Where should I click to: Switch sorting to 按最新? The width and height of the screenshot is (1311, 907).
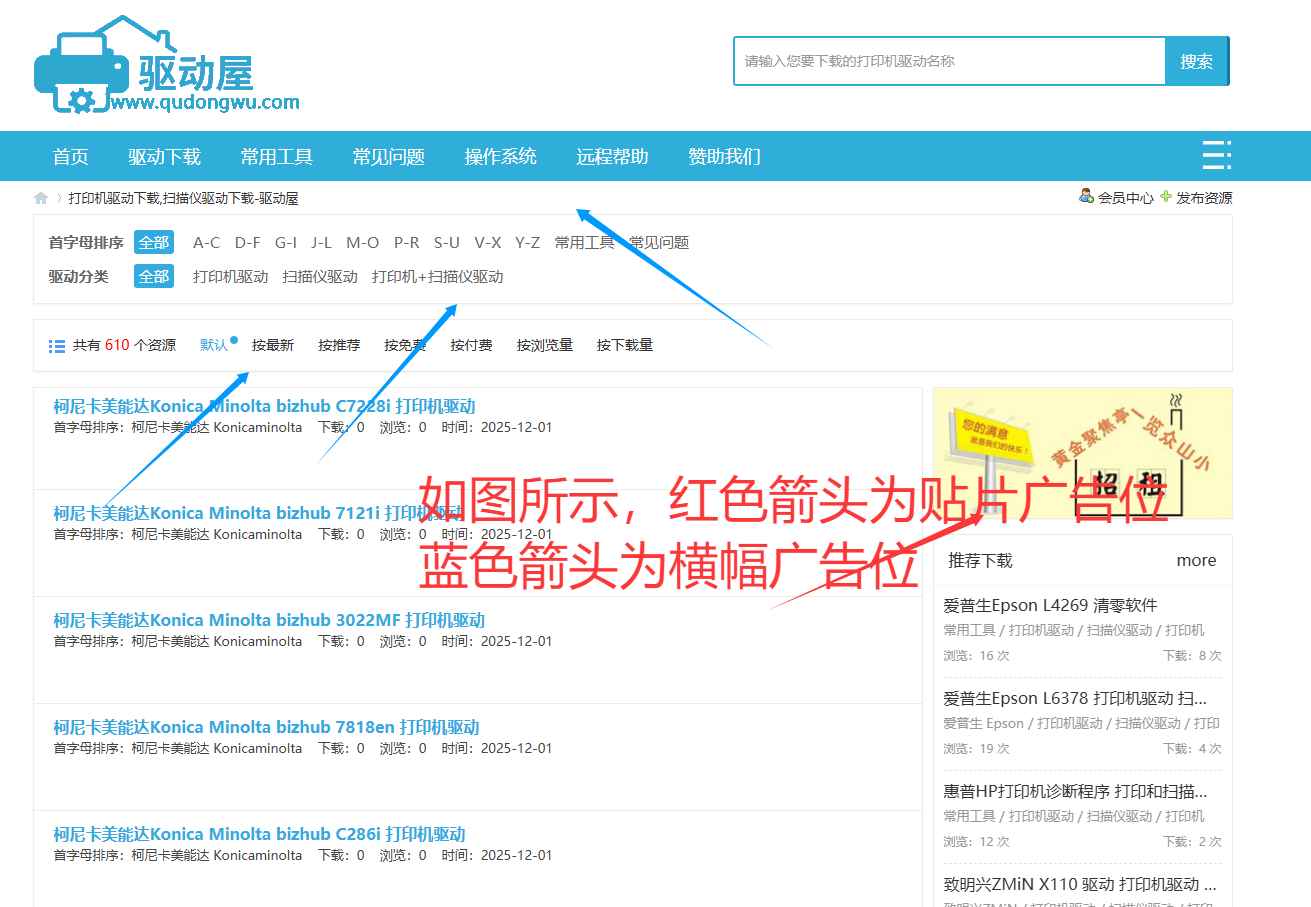[271, 345]
